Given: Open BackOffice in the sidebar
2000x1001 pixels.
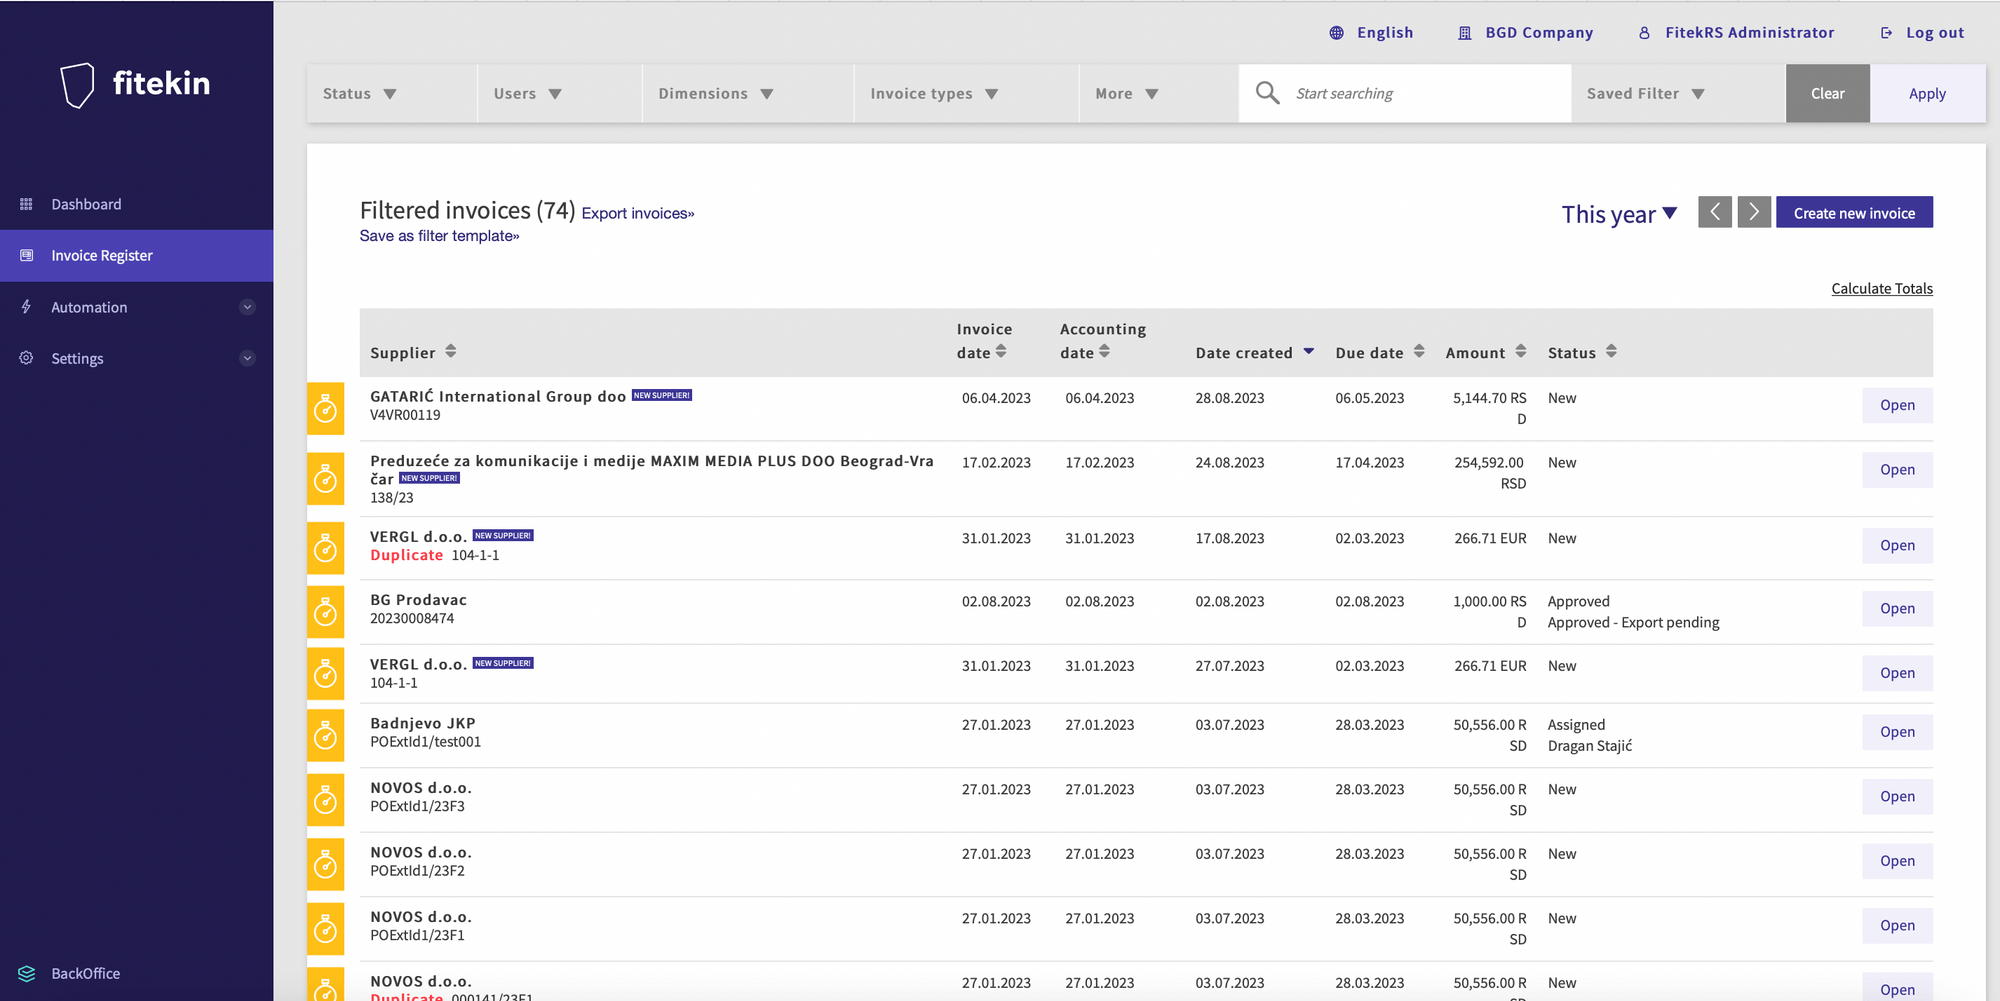Looking at the screenshot, I should pos(85,973).
